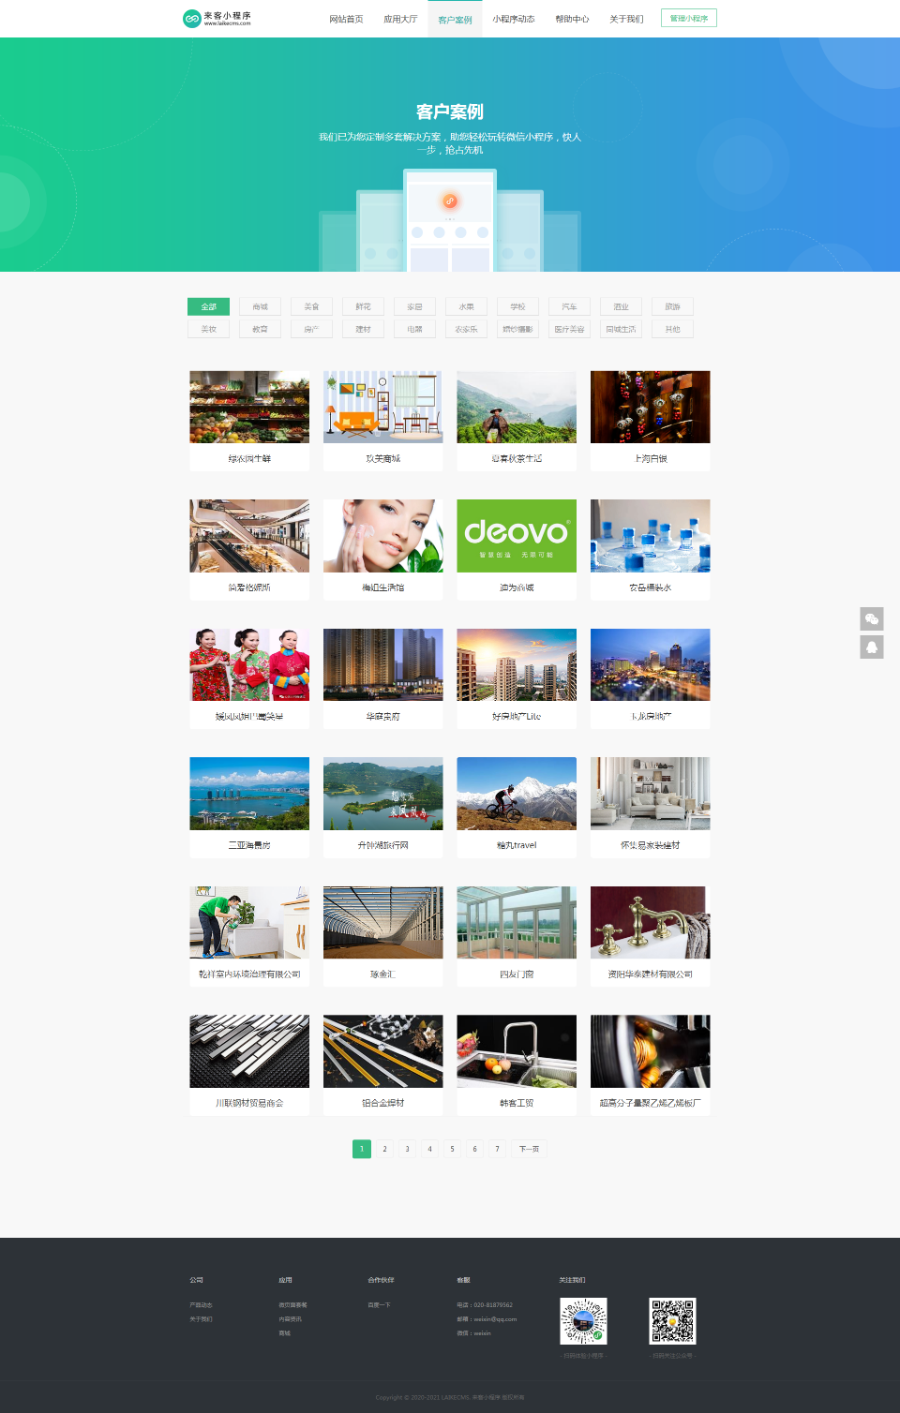This screenshot has height=1413, width=900.
Task: Click the 百度一下 partner link
Action: 379,1305
